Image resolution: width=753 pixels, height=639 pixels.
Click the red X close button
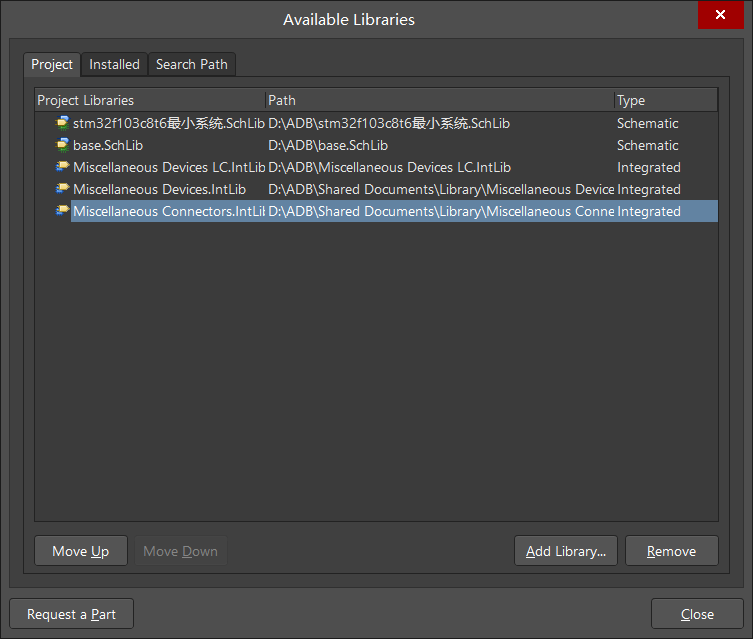click(720, 15)
